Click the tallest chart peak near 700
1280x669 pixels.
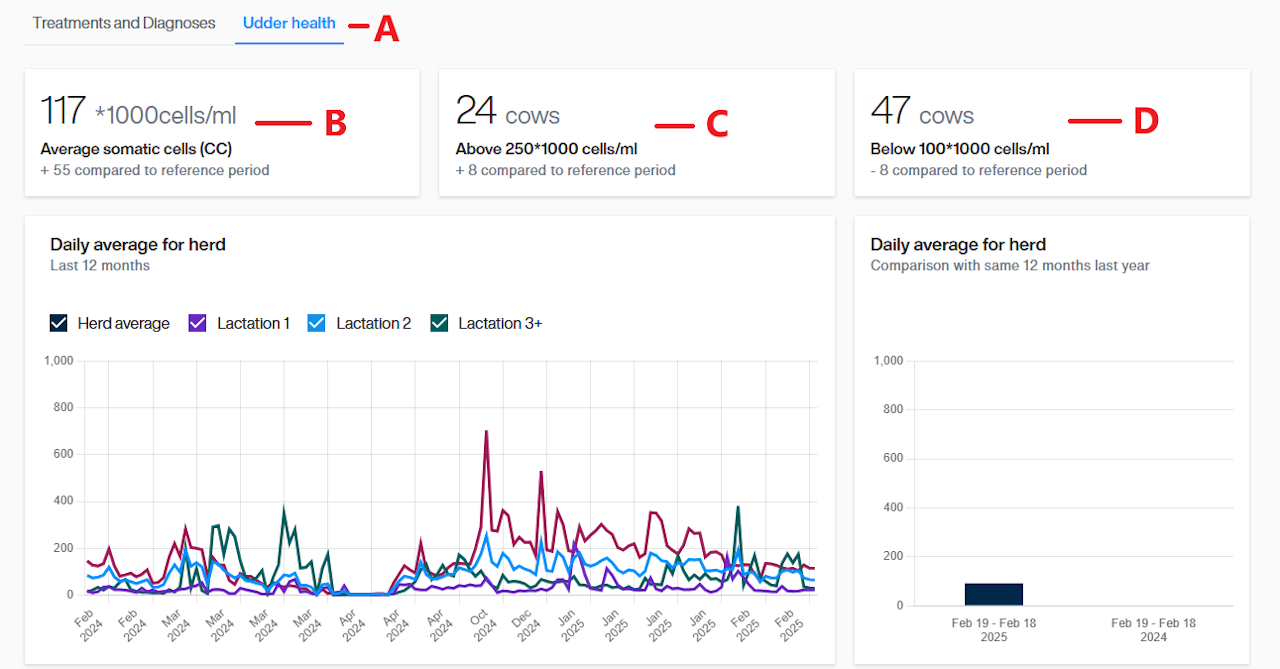click(486, 432)
